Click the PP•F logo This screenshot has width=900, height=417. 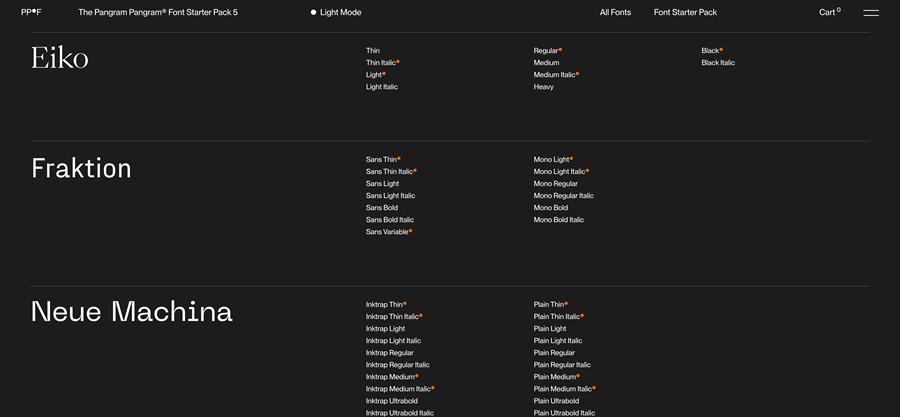(31, 12)
